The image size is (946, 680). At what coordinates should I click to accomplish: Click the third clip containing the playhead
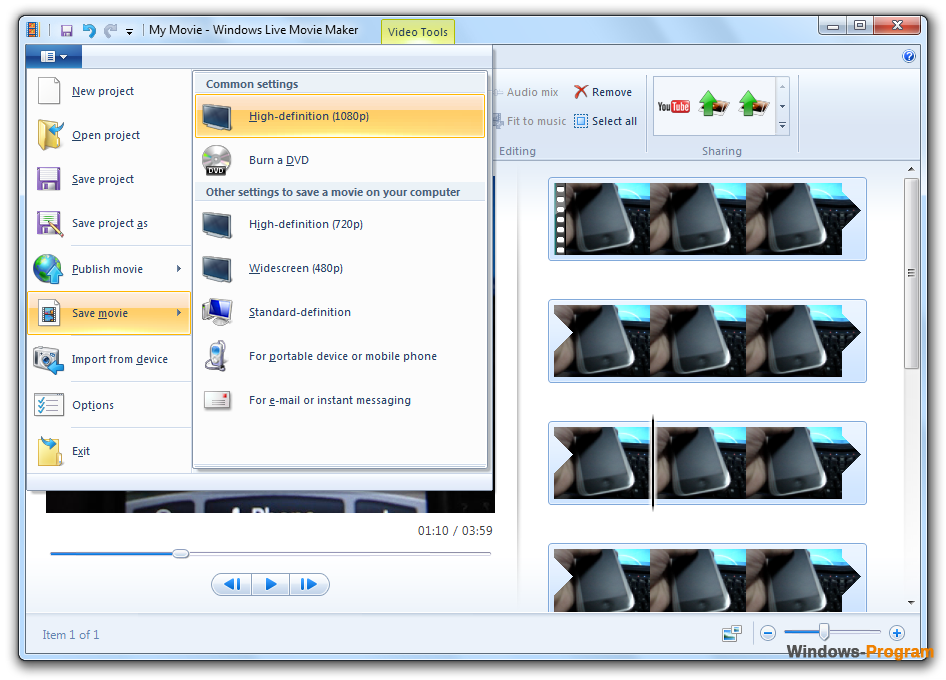707,463
